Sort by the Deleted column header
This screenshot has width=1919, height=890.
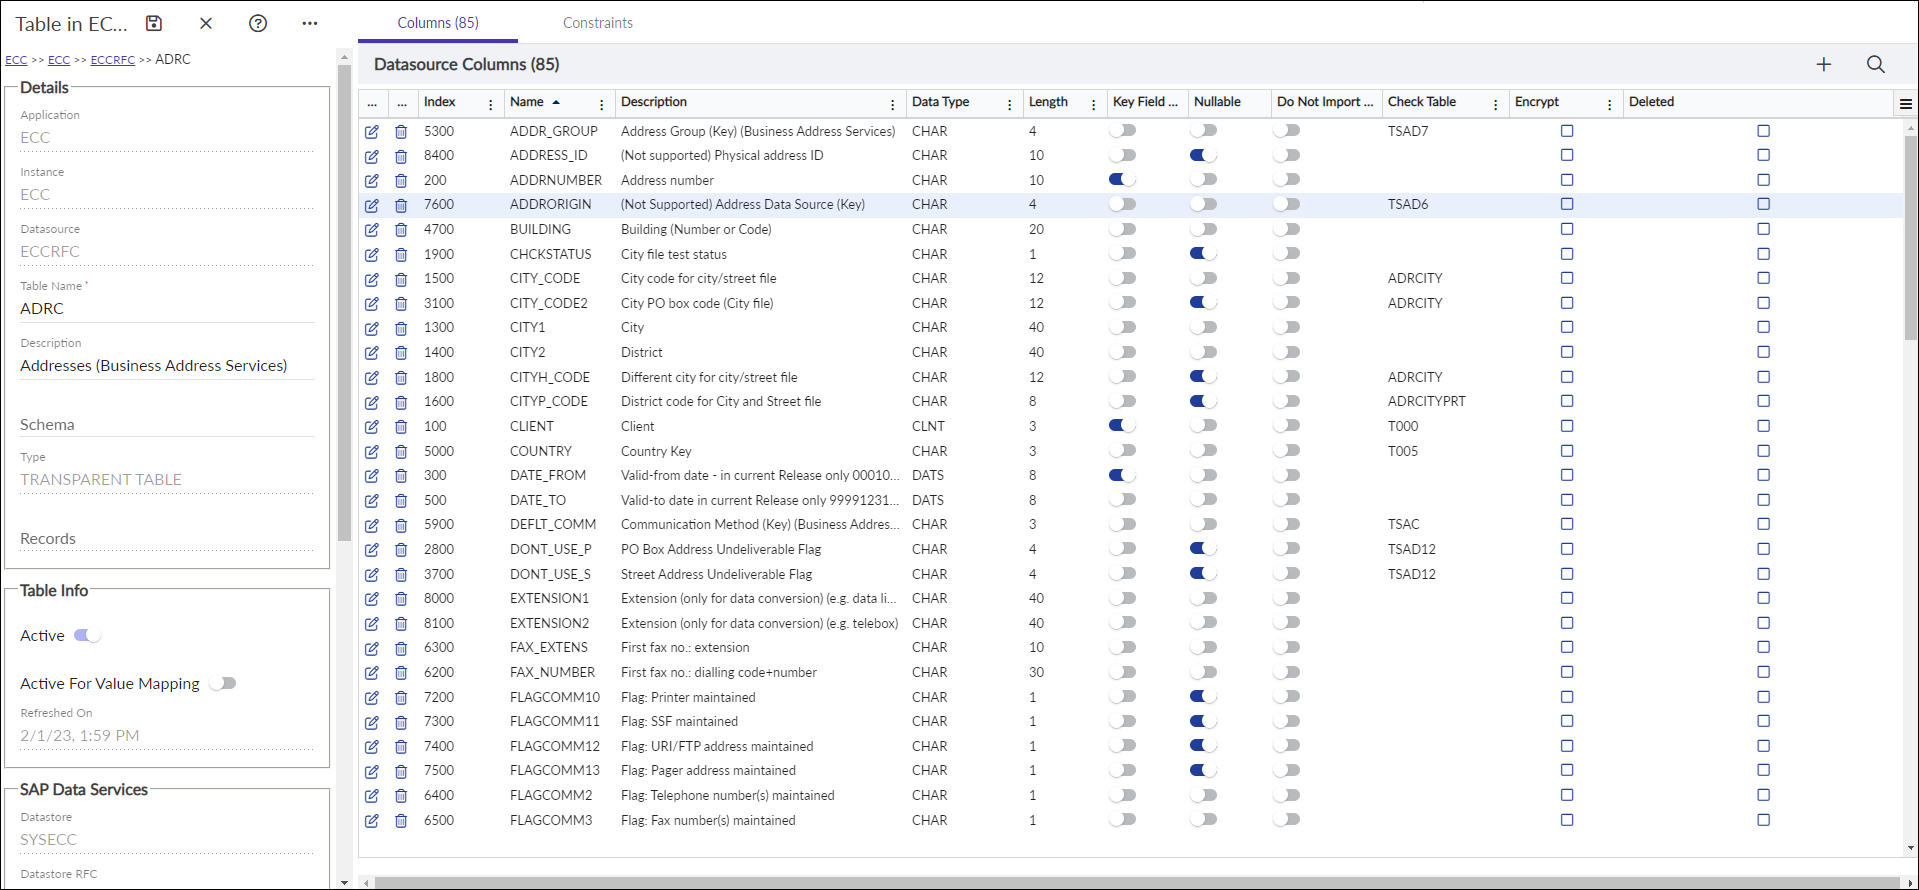(x=1651, y=102)
